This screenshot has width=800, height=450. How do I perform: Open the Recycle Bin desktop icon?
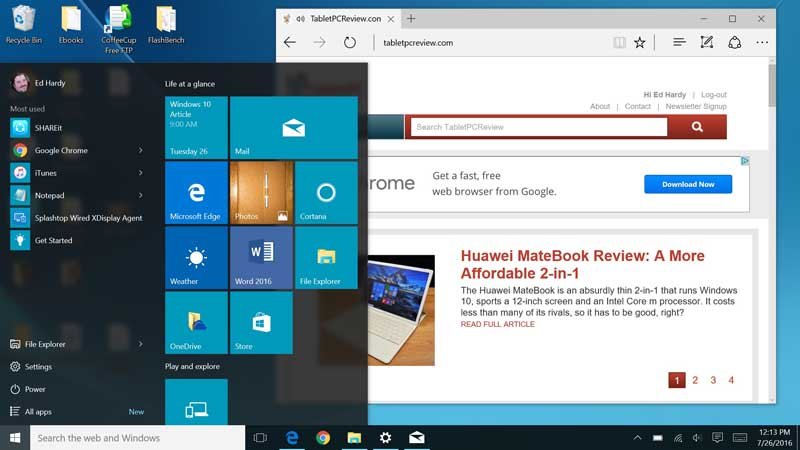(23, 24)
